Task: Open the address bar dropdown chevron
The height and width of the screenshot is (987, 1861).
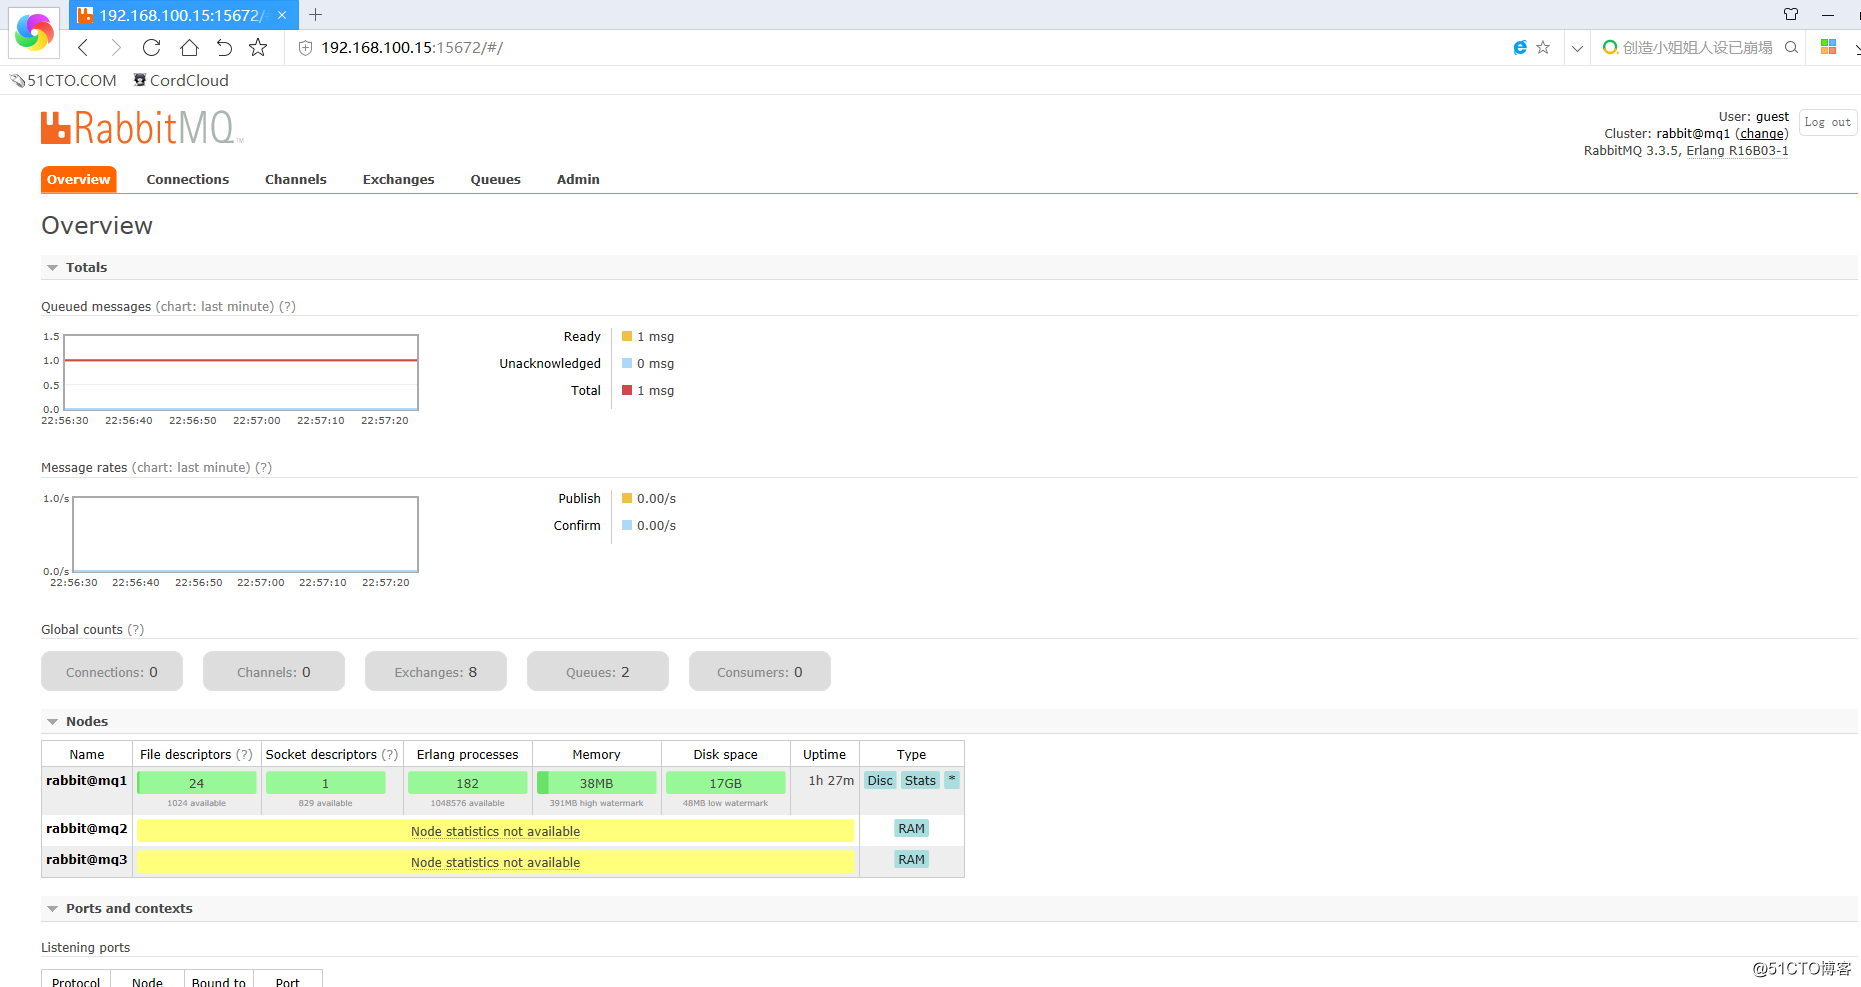Action: (1577, 48)
